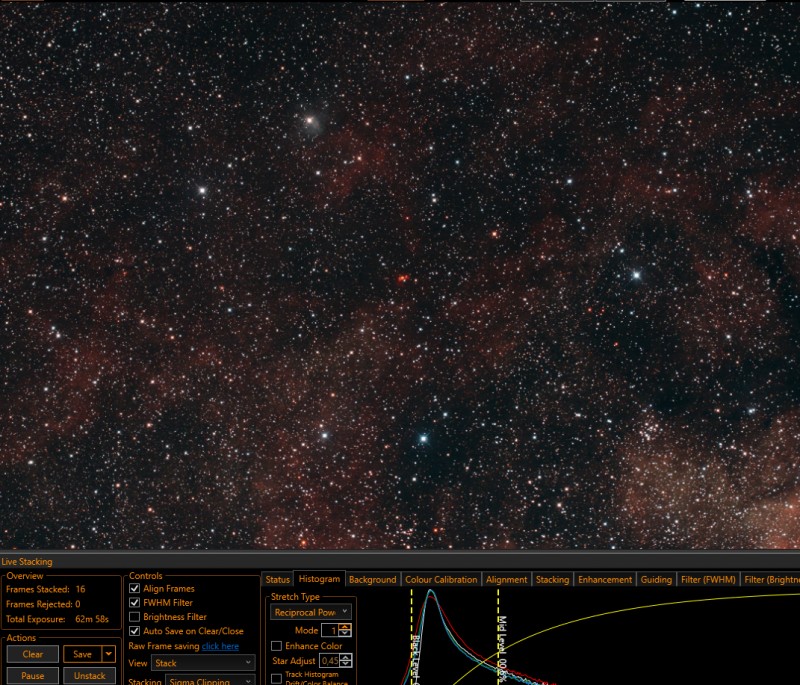
Task: Follow the Raw Frame saving 'click here' link
Action: (220, 646)
